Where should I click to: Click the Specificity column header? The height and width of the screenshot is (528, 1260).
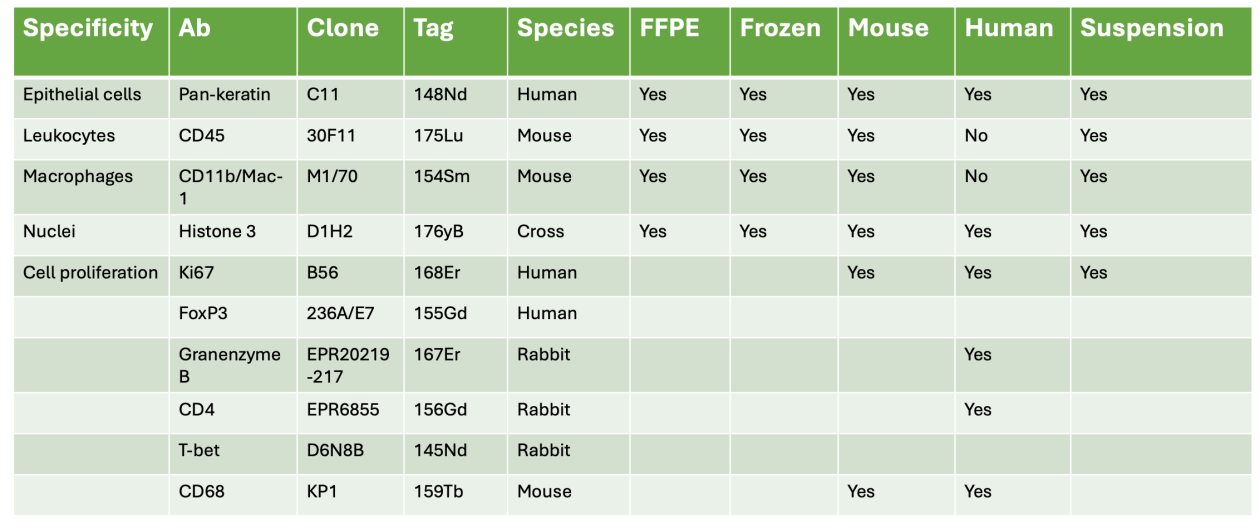click(88, 29)
